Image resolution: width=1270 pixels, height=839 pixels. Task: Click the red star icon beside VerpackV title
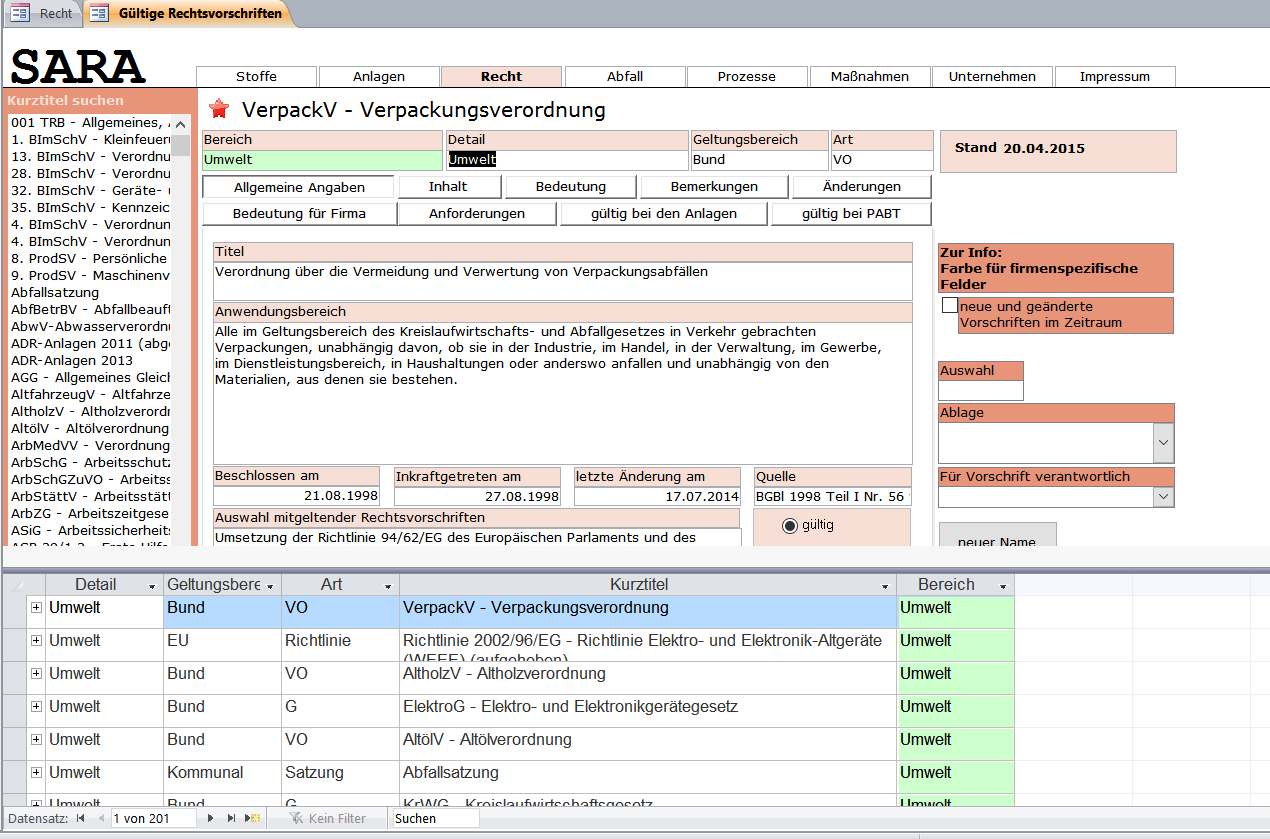point(218,109)
